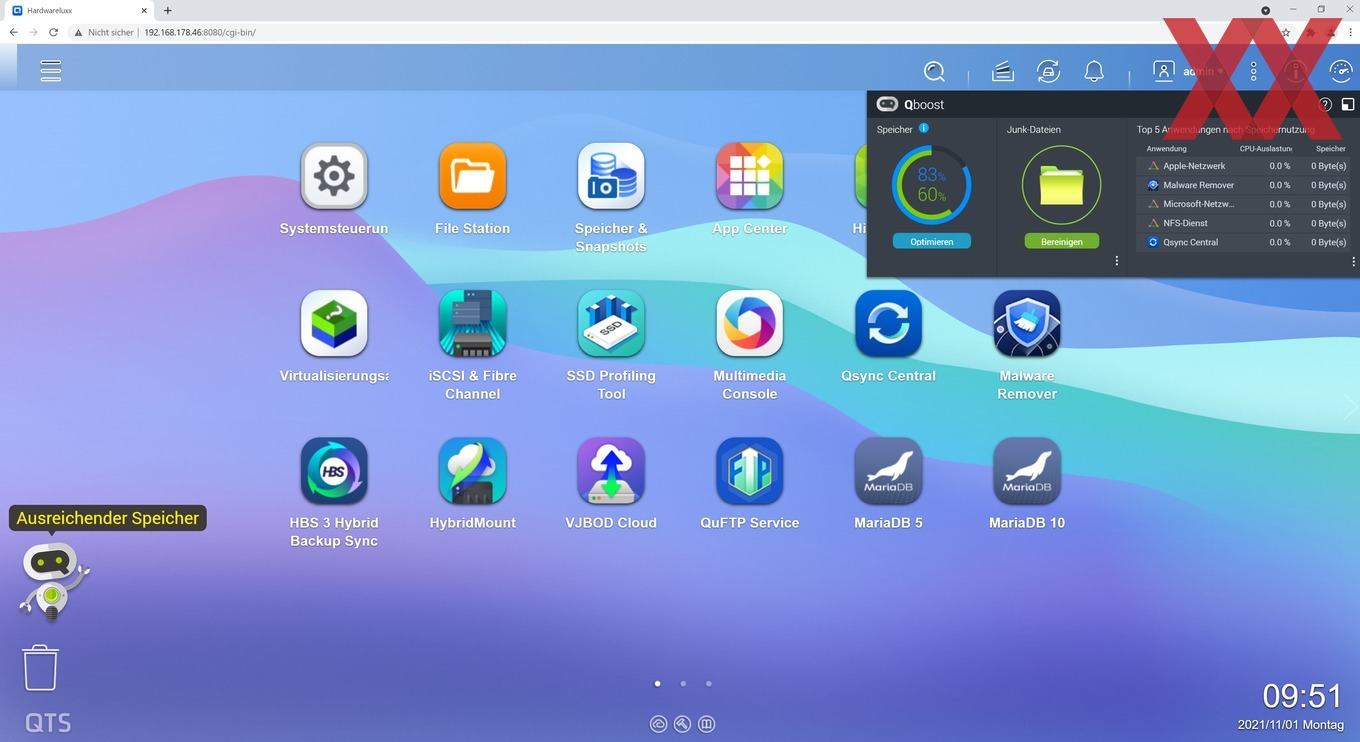Launch MariaDB 5
This screenshot has width=1360, height=742.
888,471
